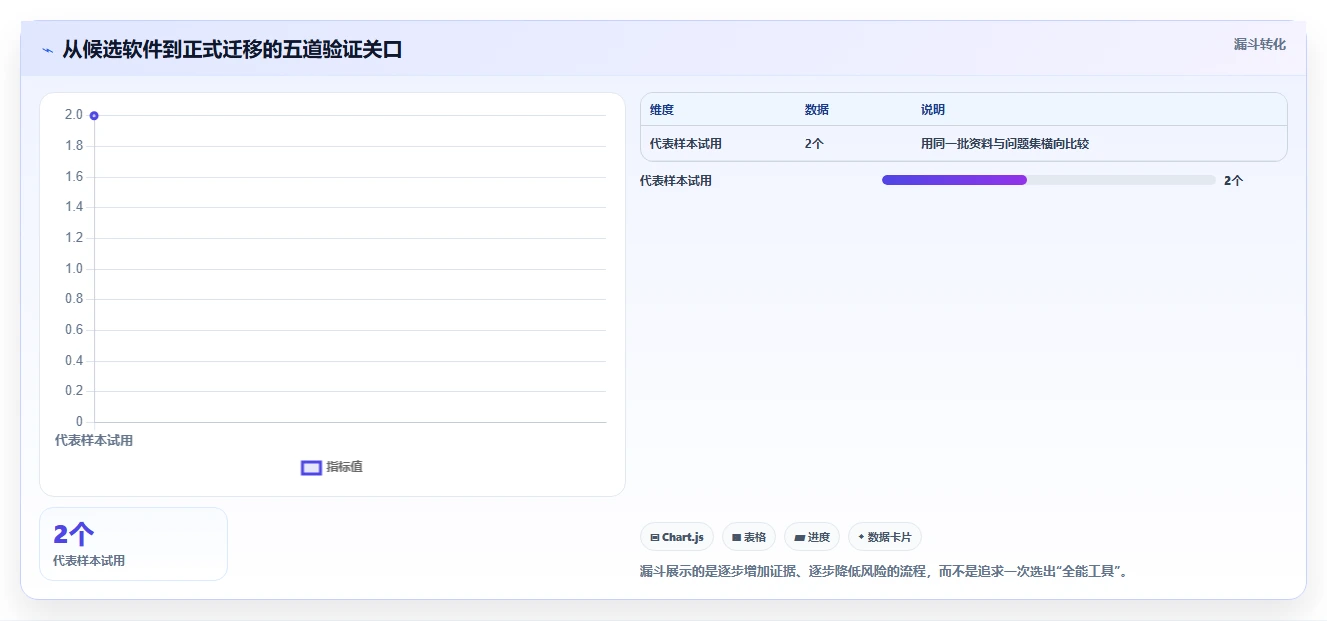Screen dimensions: 1327x621
Task: Click the 漏斗转化 label
Action: [x=1259, y=45]
